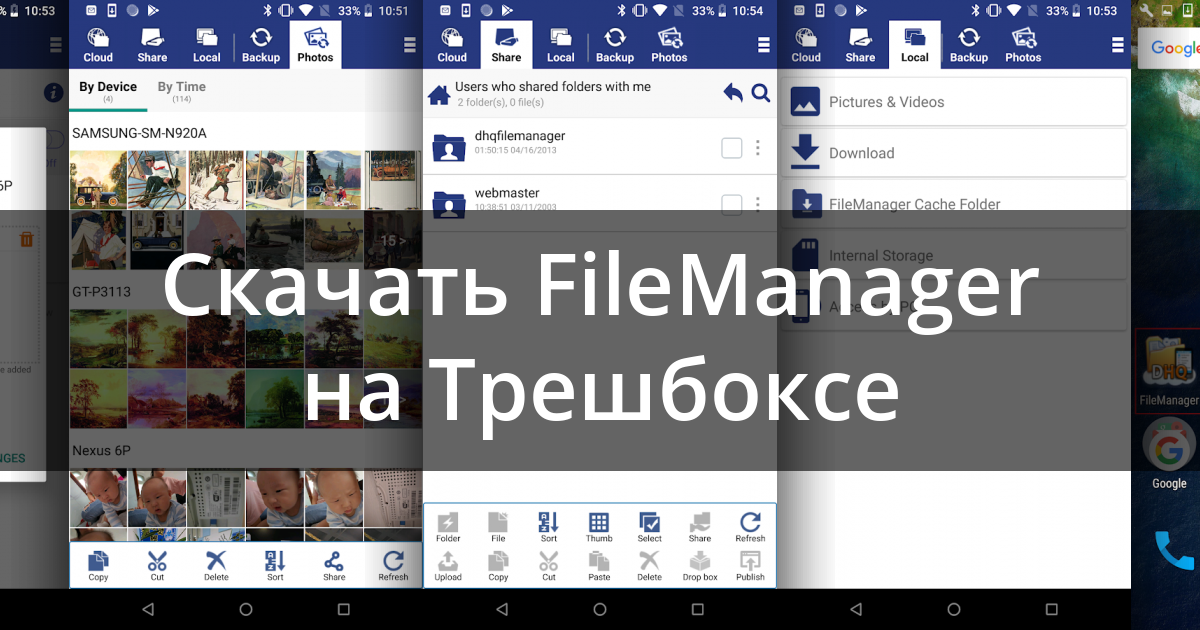Image resolution: width=1200 pixels, height=630 pixels.
Task: Open three-dot options for dhqfilemanager
Action: tap(758, 148)
